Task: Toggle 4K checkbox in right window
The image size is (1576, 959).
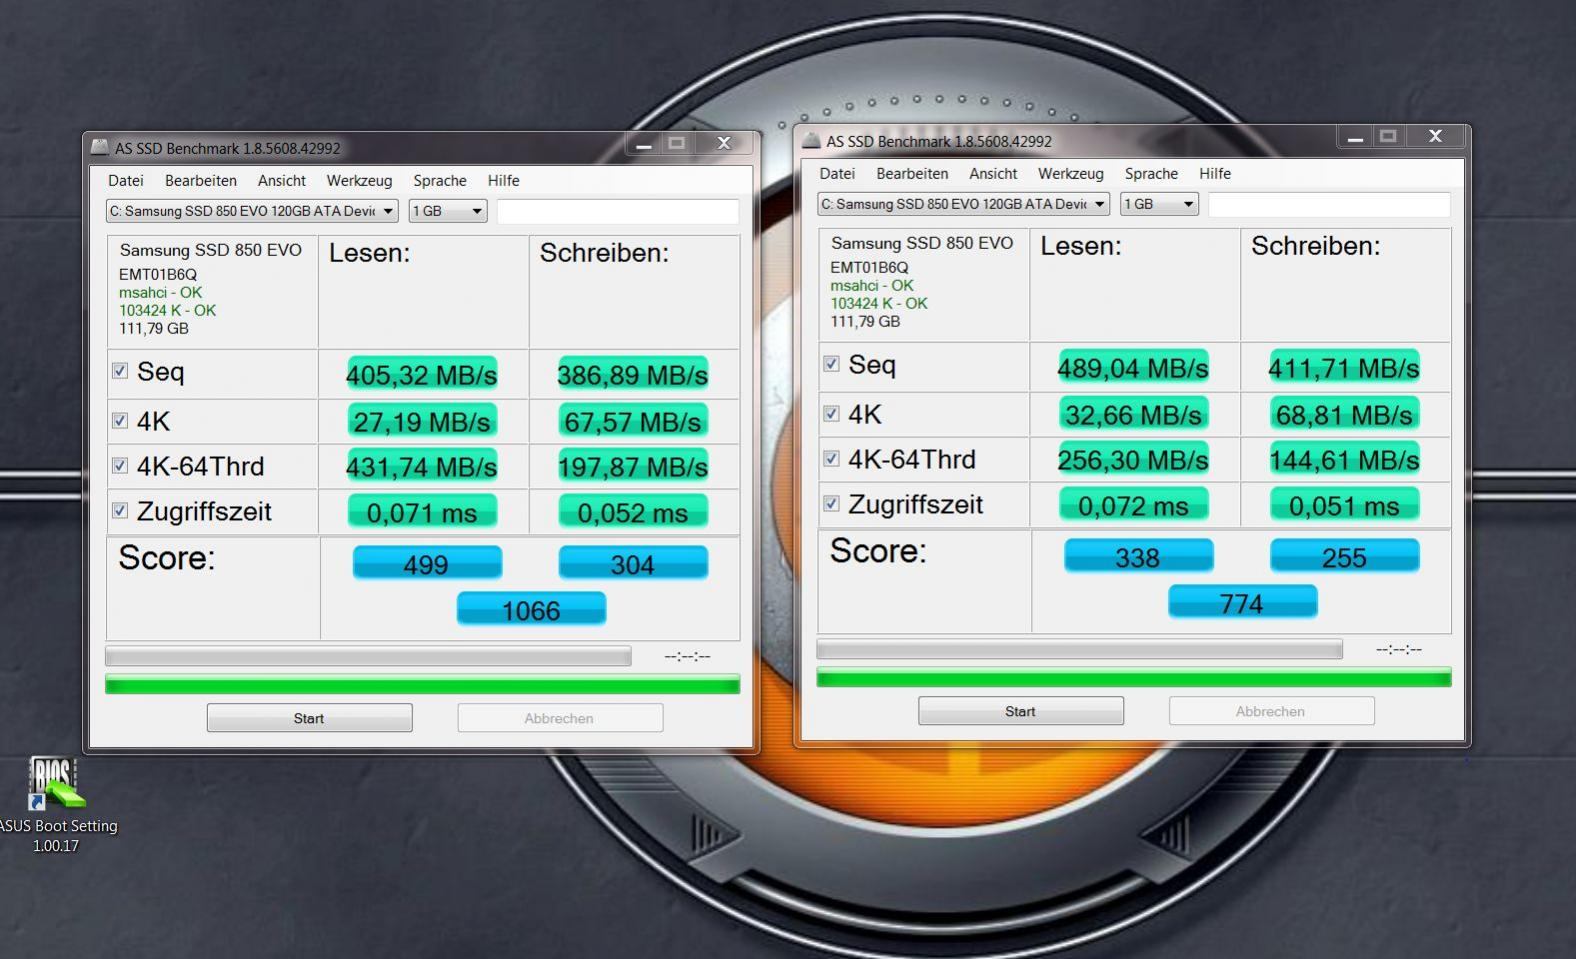Action: (831, 413)
